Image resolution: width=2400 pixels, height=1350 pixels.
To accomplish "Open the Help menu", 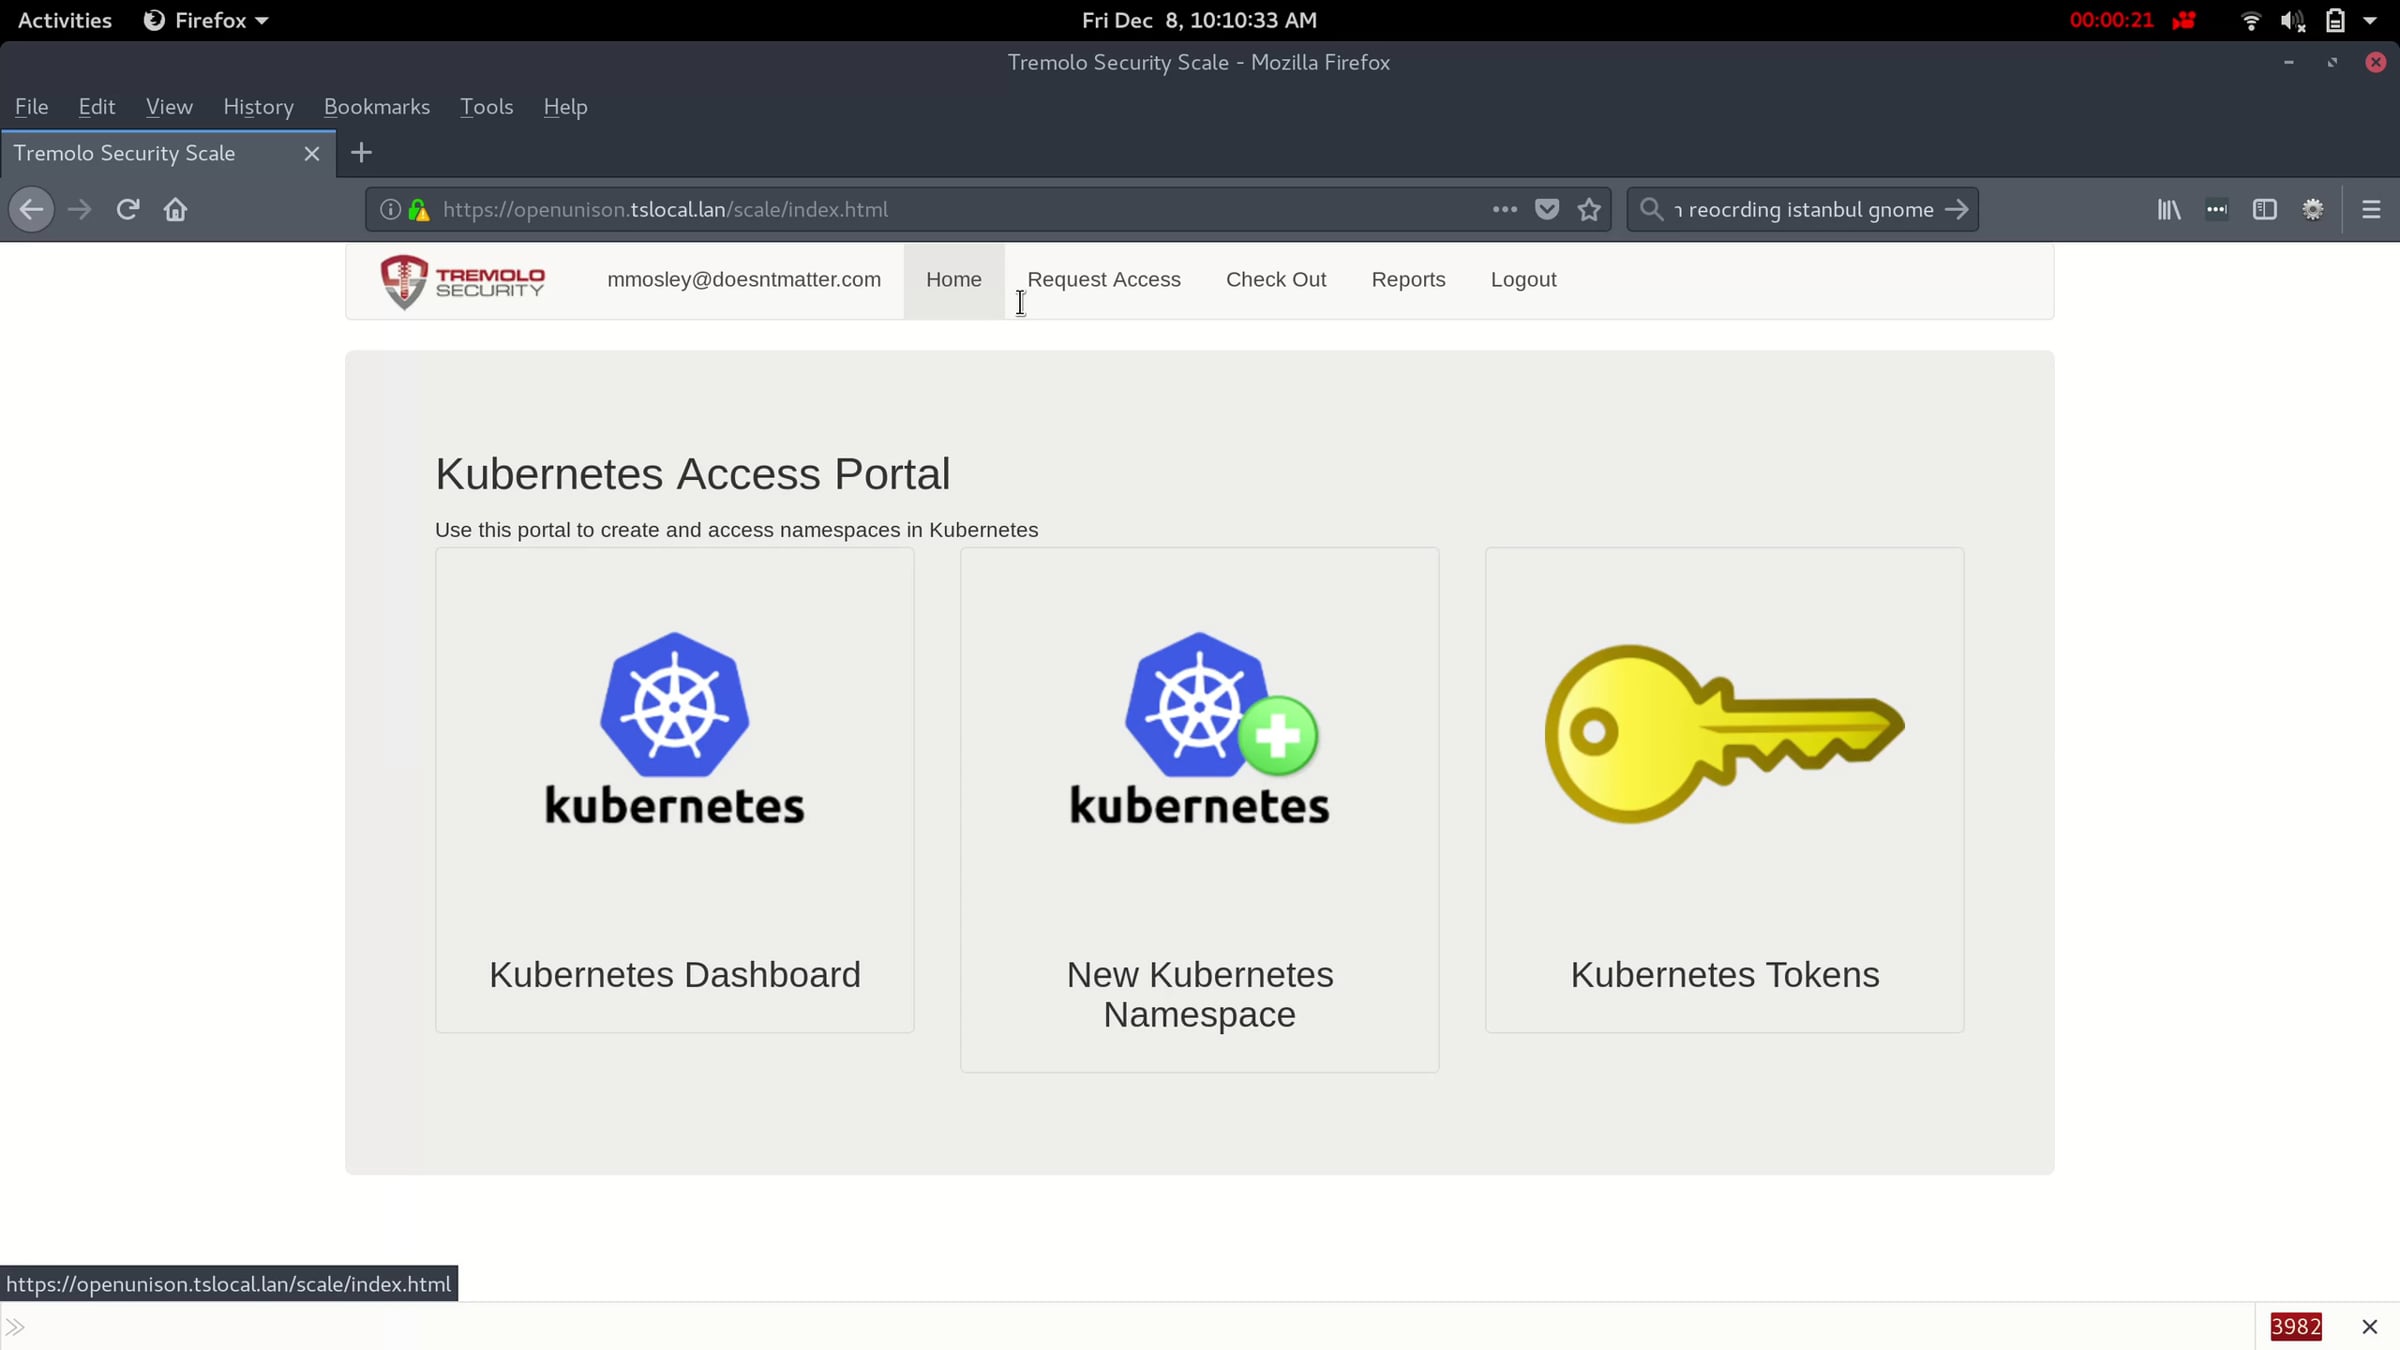I will pyautogui.click(x=565, y=107).
